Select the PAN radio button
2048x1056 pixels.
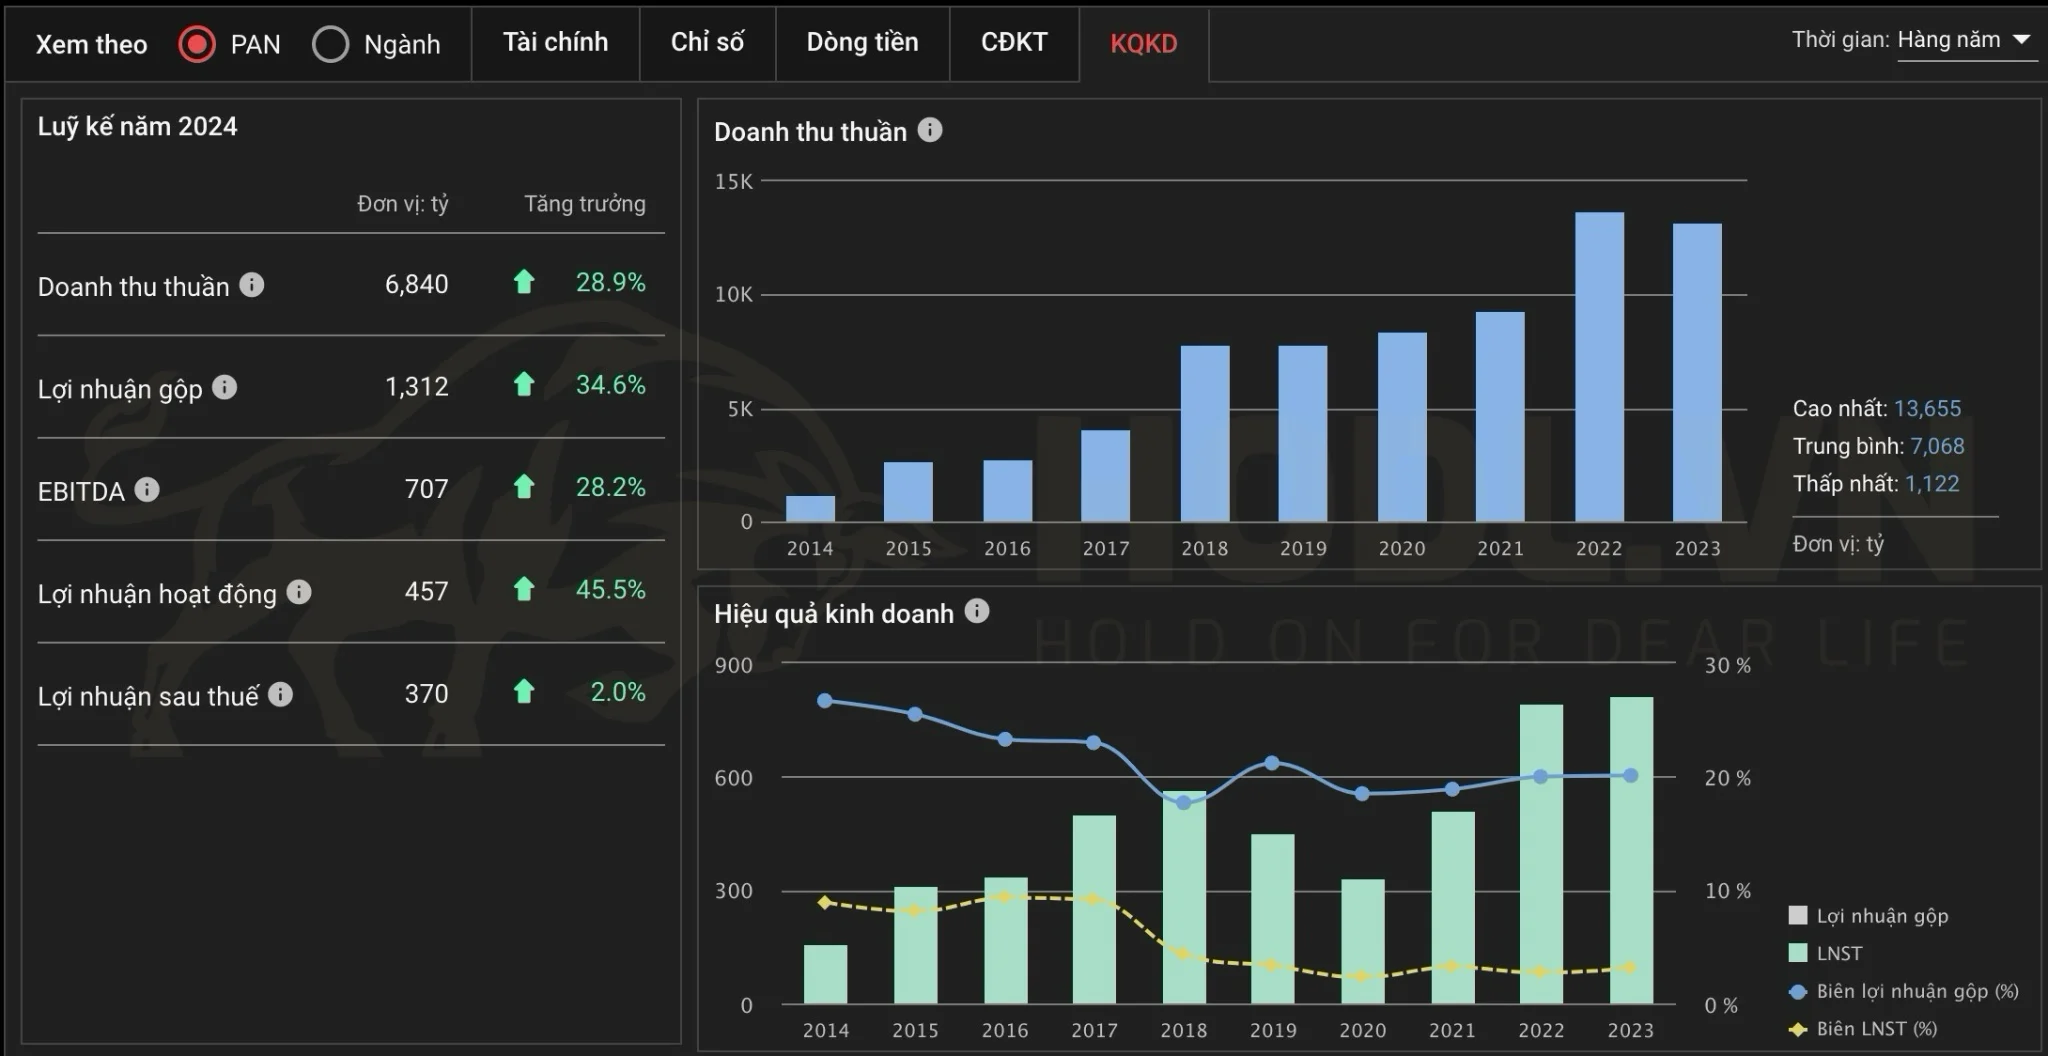pyautogui.click(x=197, y=44)
